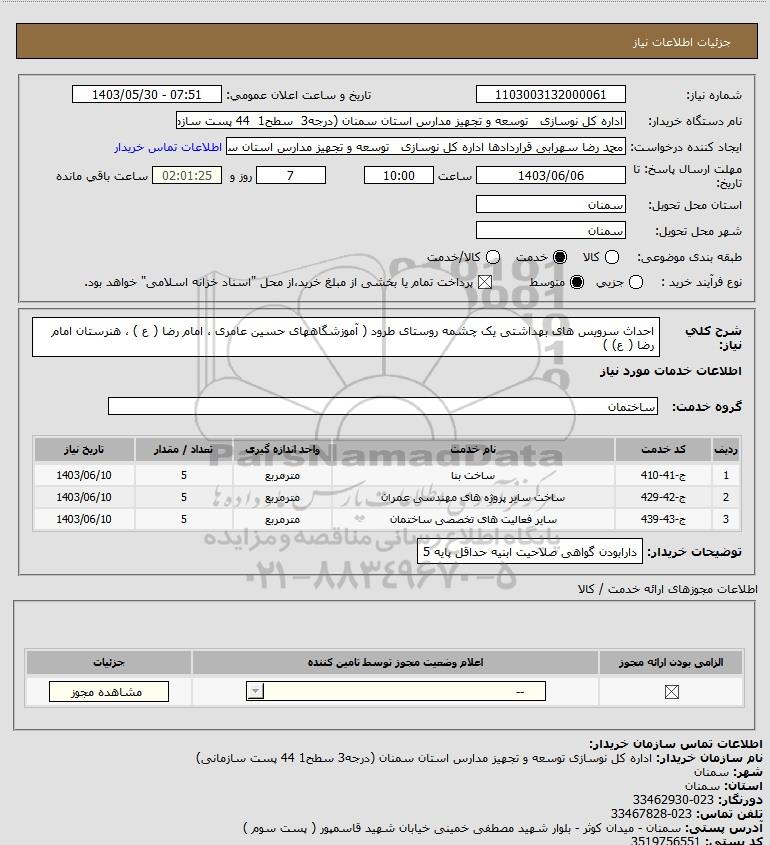The image size is (770, 845).
Task: Click سایر فعالیت های تخصصی ساختمان
Action: click(473, 520)
